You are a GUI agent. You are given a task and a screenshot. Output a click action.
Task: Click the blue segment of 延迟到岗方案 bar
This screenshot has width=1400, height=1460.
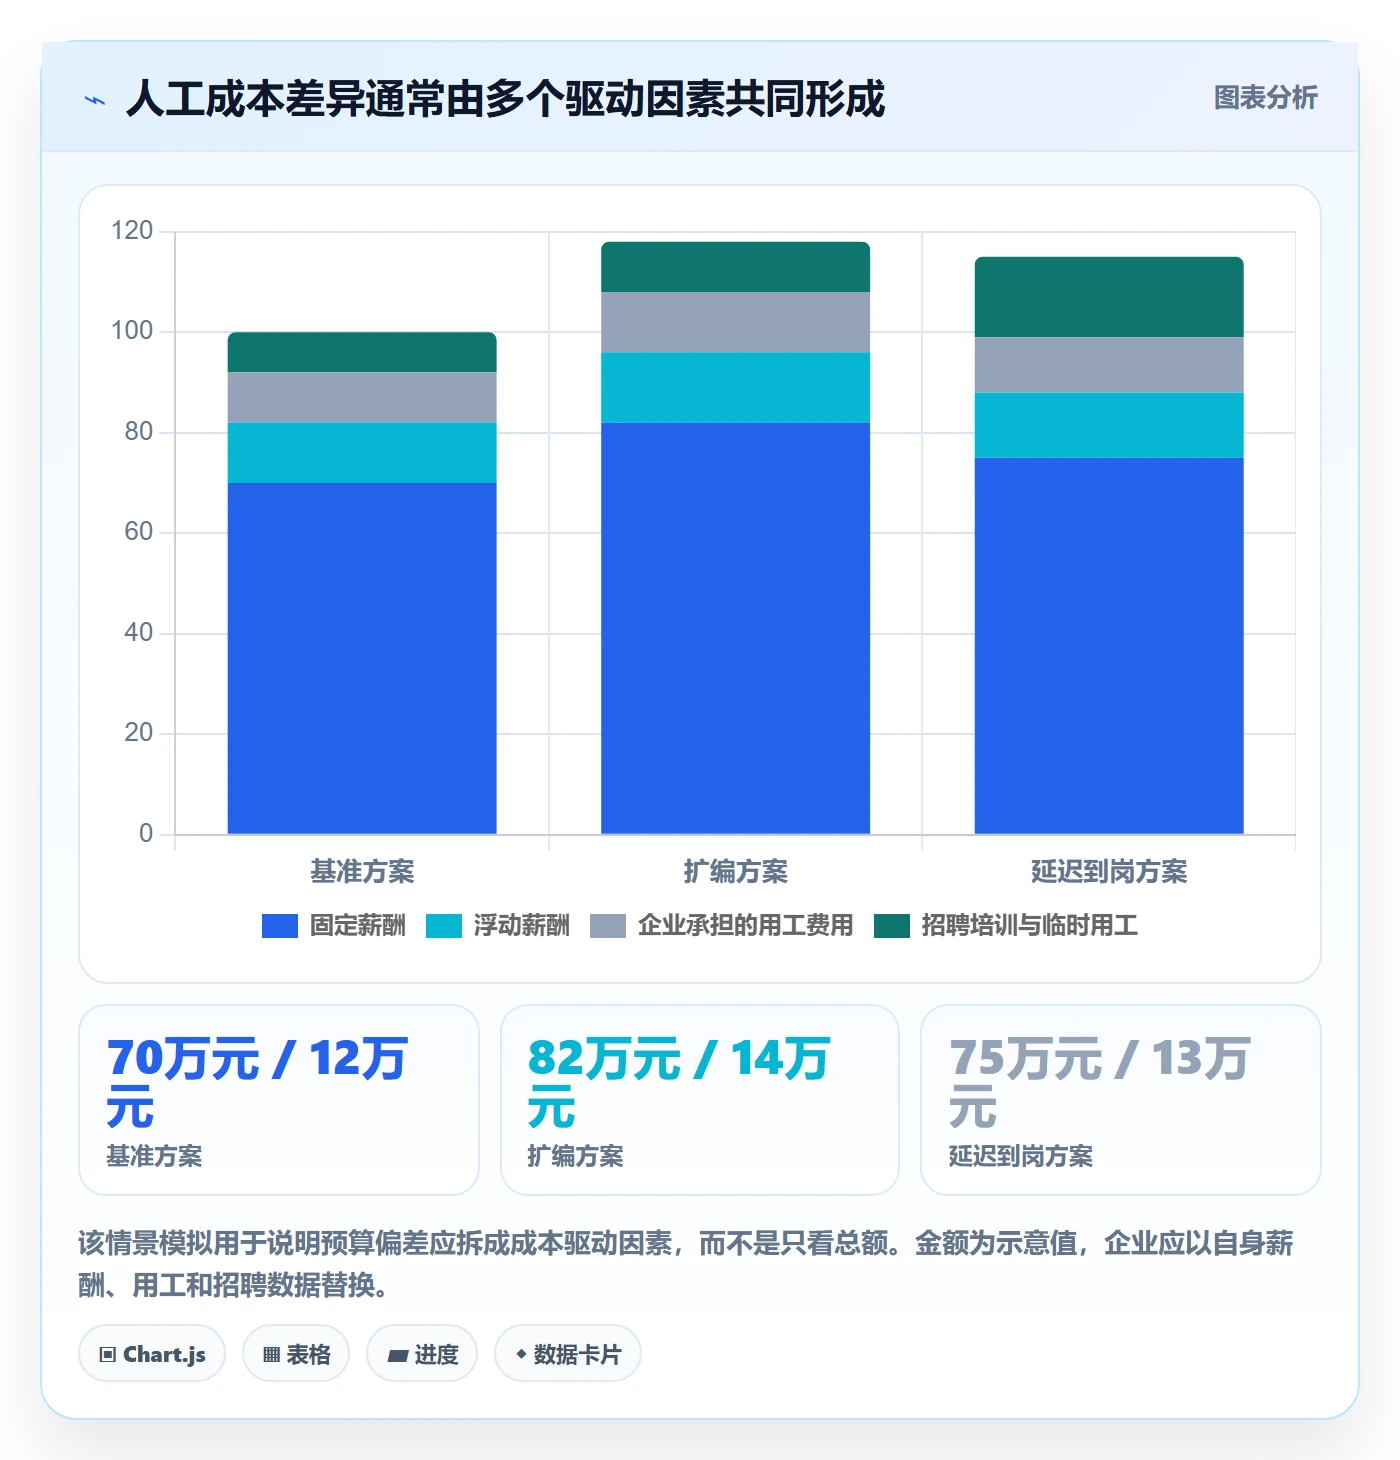pos(1109,646)
